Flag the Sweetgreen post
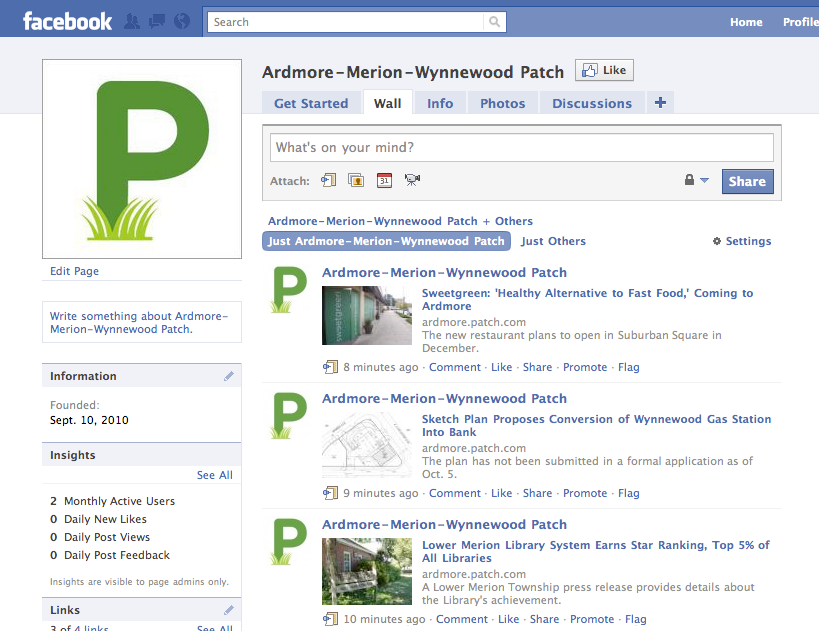The image size is (819, 631). [628, 367]
